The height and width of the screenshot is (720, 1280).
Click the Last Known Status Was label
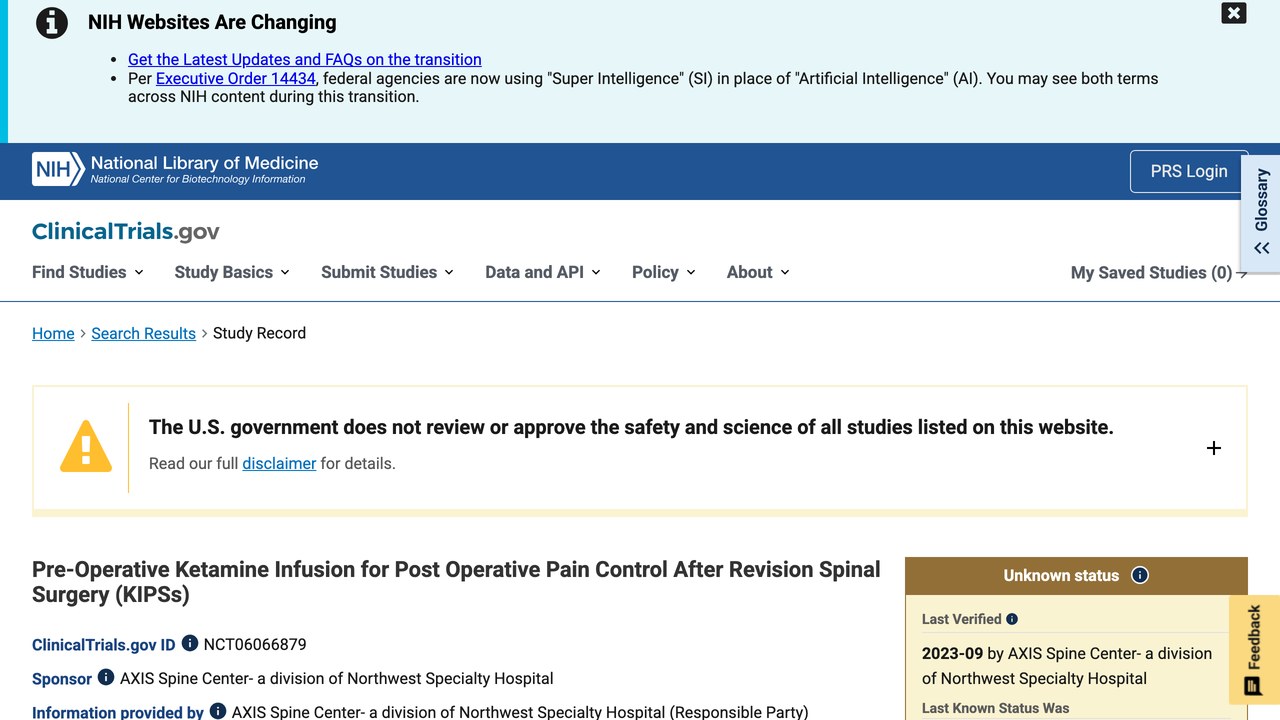[995, 708]
